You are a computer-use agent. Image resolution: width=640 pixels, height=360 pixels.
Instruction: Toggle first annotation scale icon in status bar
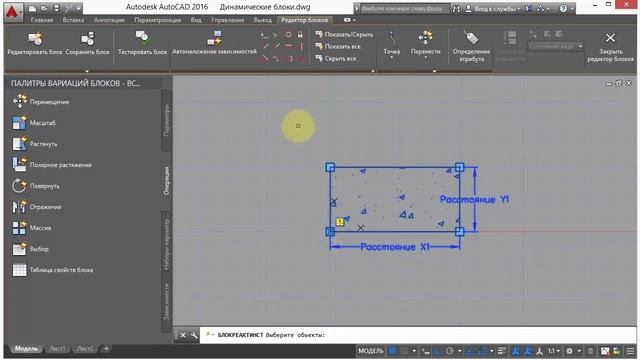point(516,351)
